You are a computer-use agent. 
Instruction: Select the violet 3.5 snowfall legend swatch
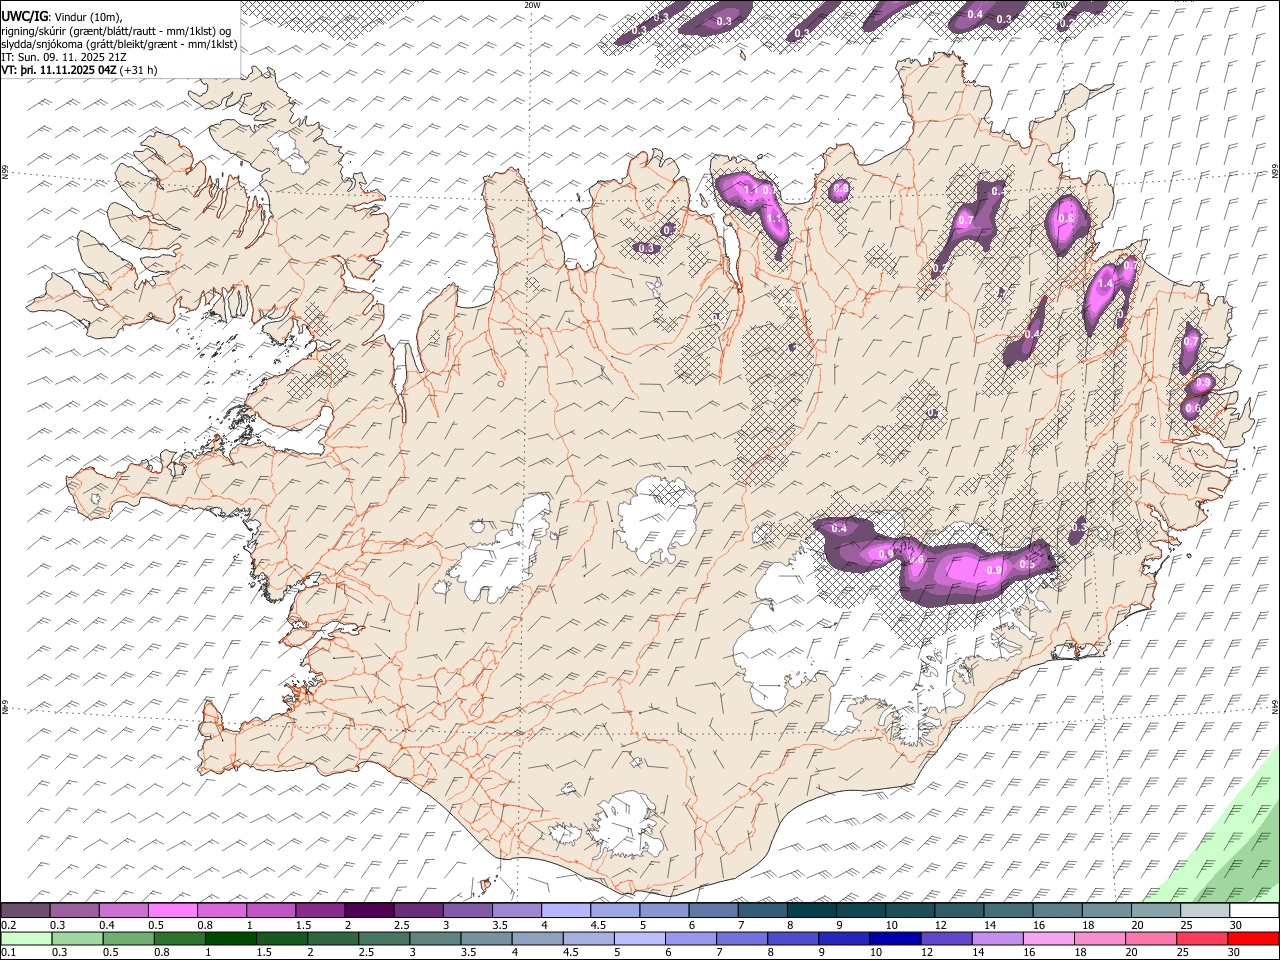(x=516, y=911)
